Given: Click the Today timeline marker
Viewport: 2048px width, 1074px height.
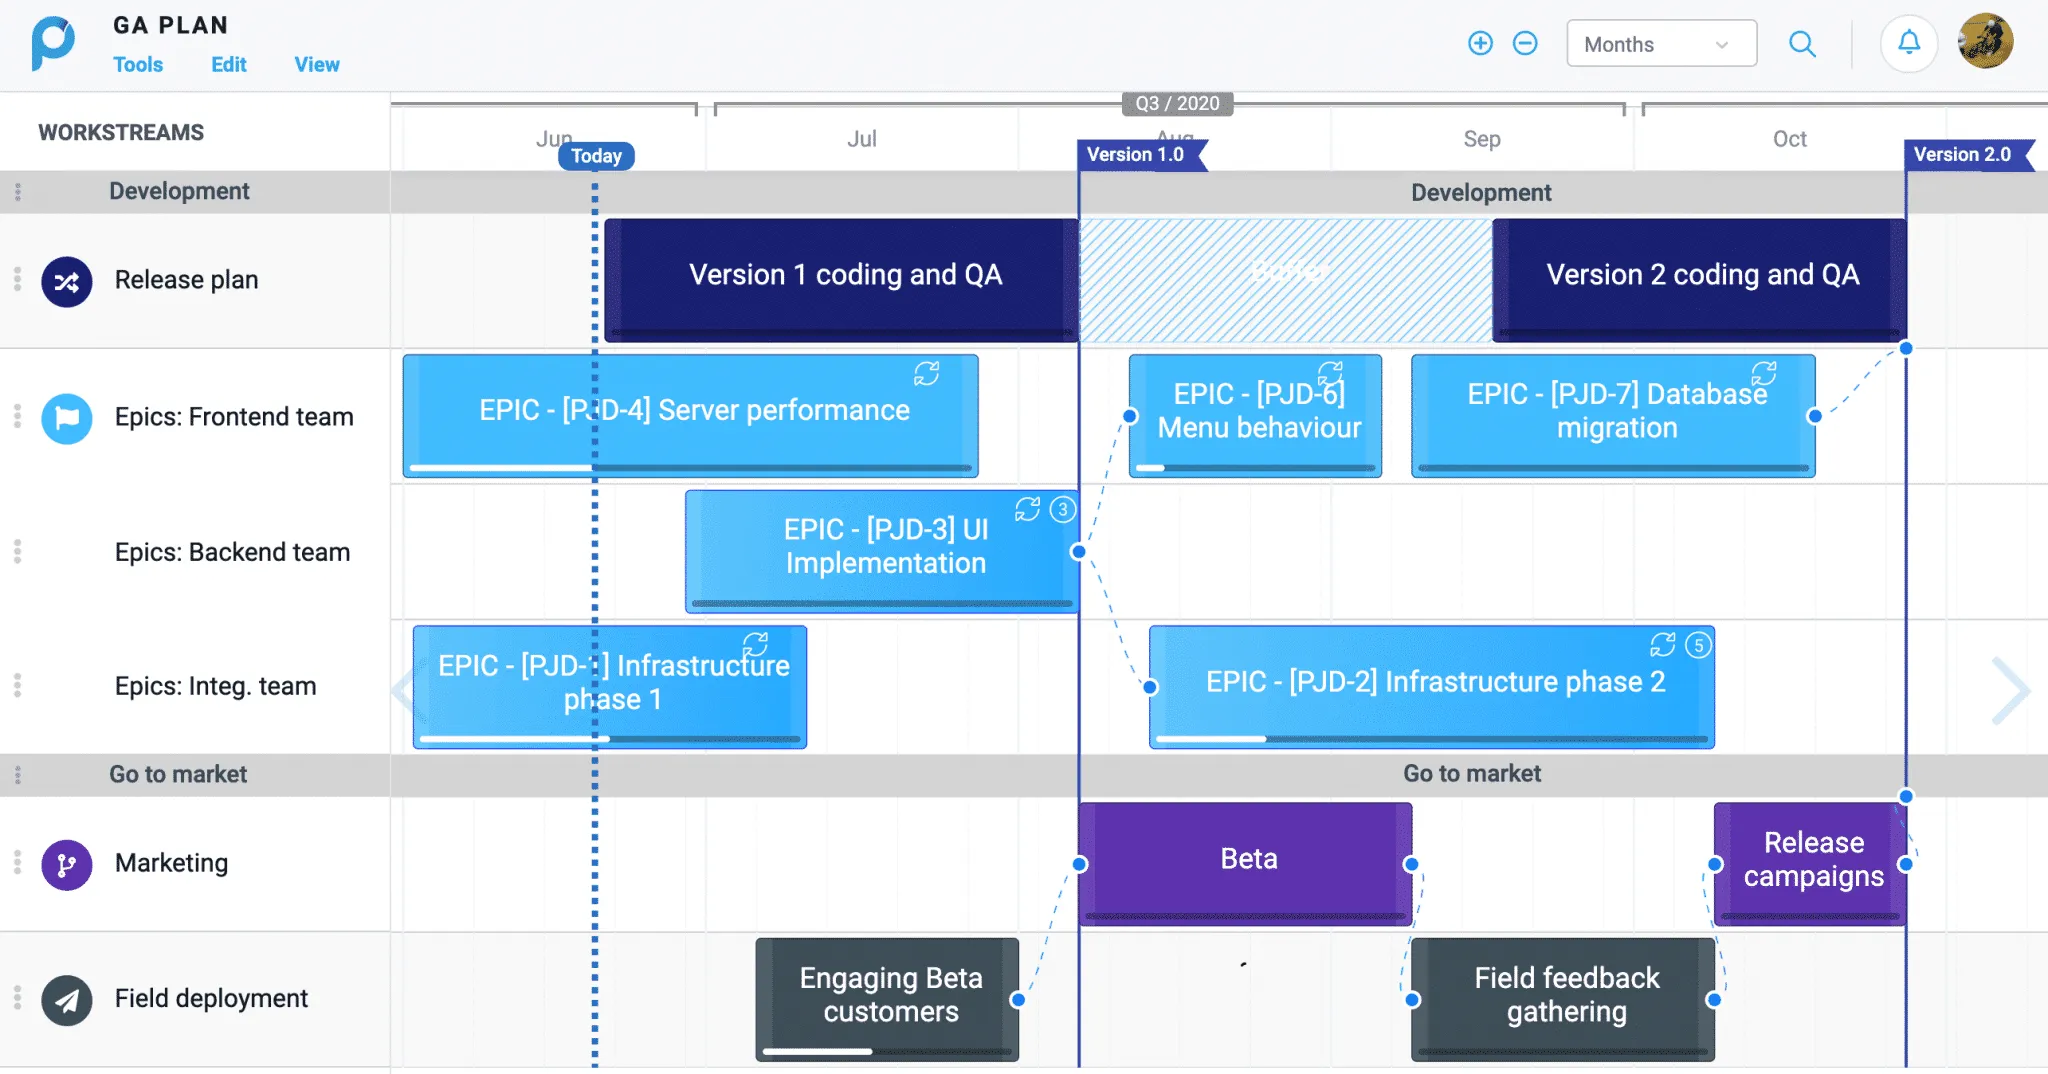Looking at the screenshot, I should pos(596,156).
